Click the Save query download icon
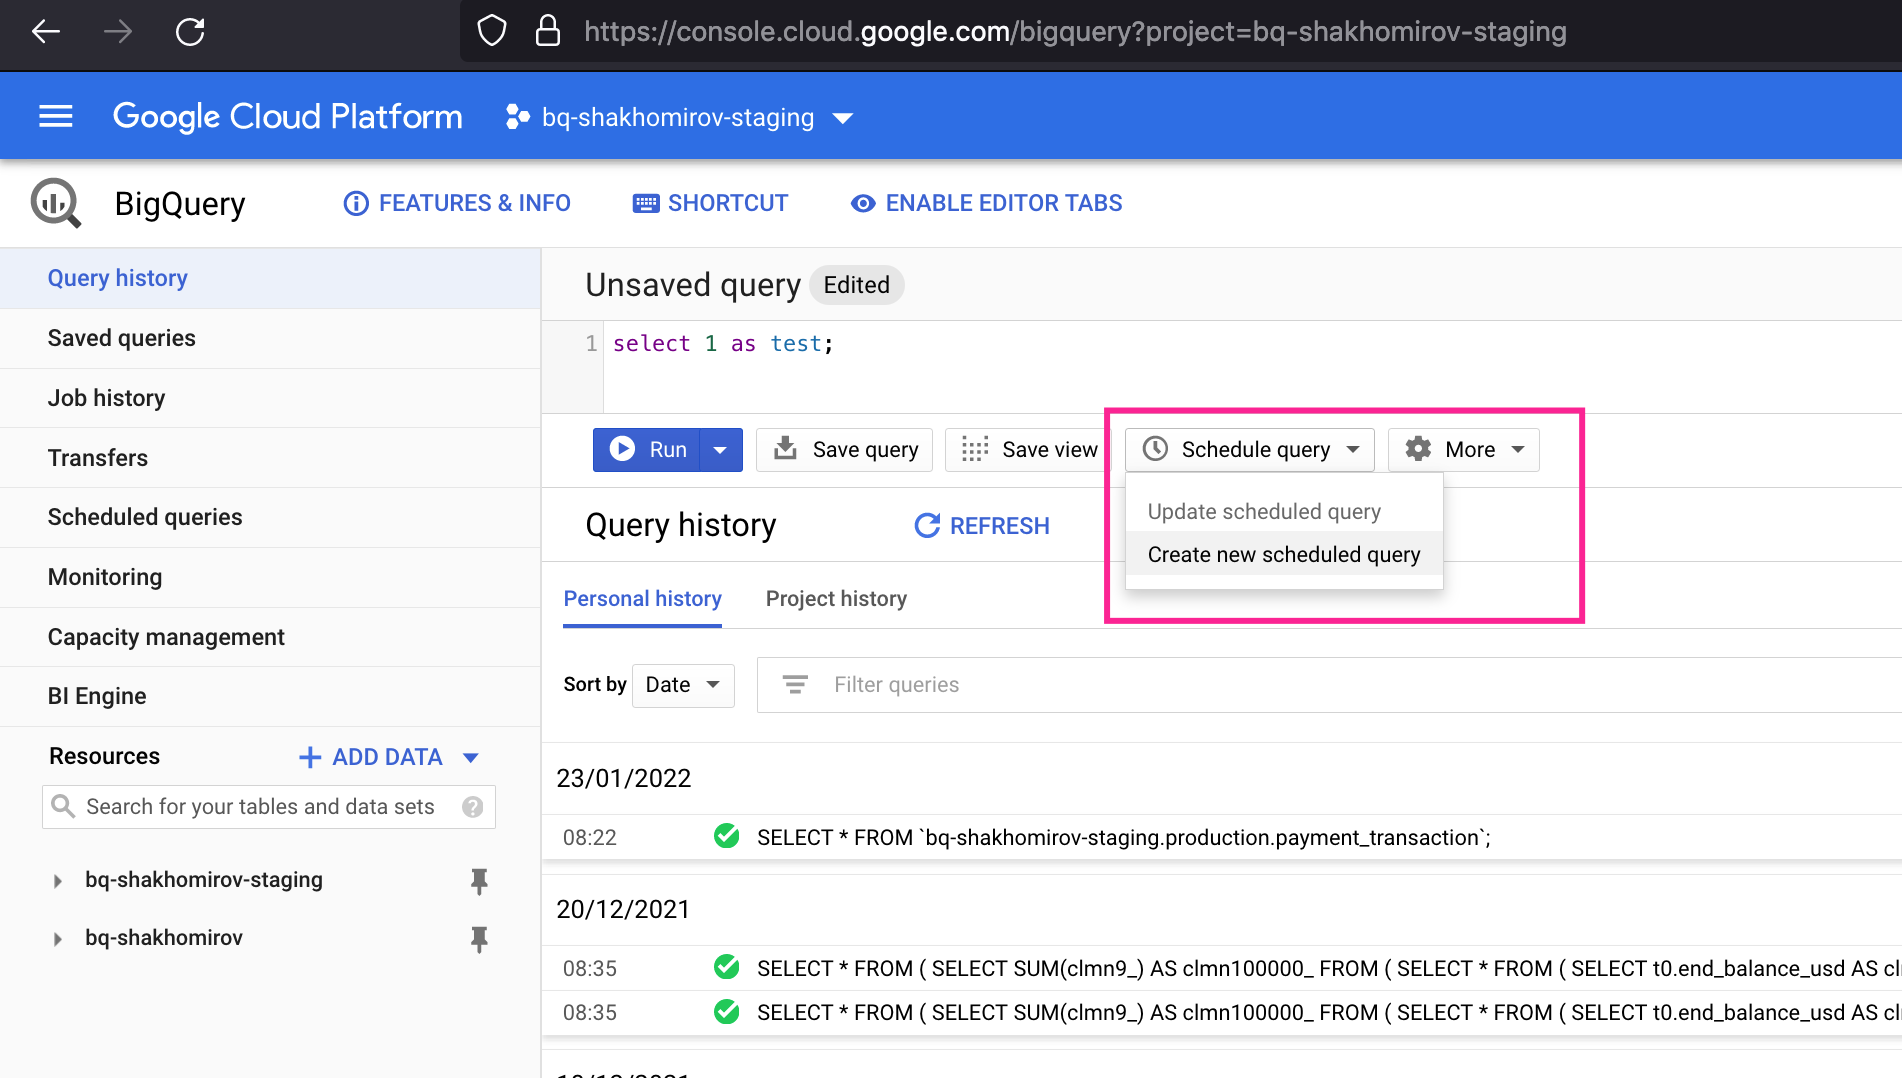 (785, 449)
